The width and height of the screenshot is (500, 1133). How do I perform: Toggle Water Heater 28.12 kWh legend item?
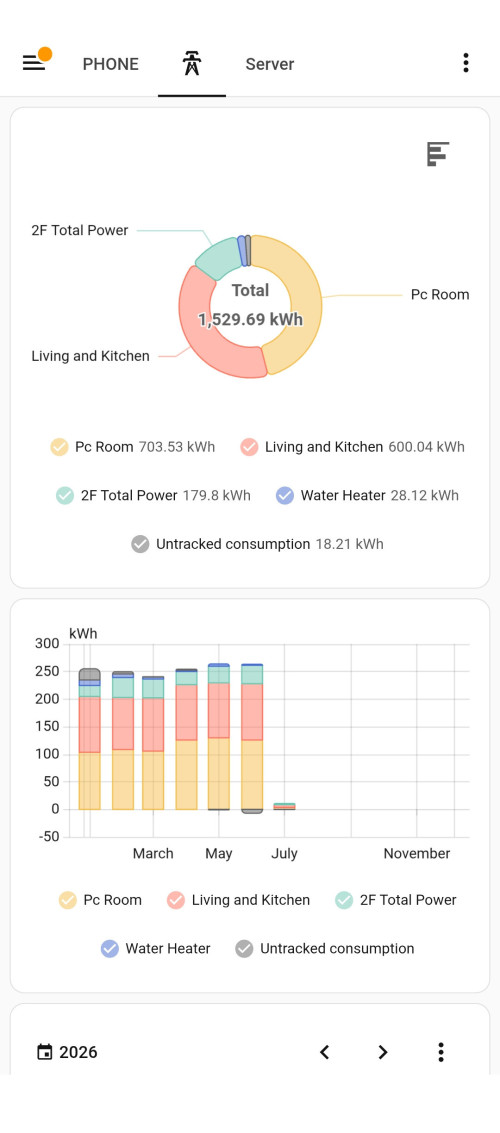(367, 496)
